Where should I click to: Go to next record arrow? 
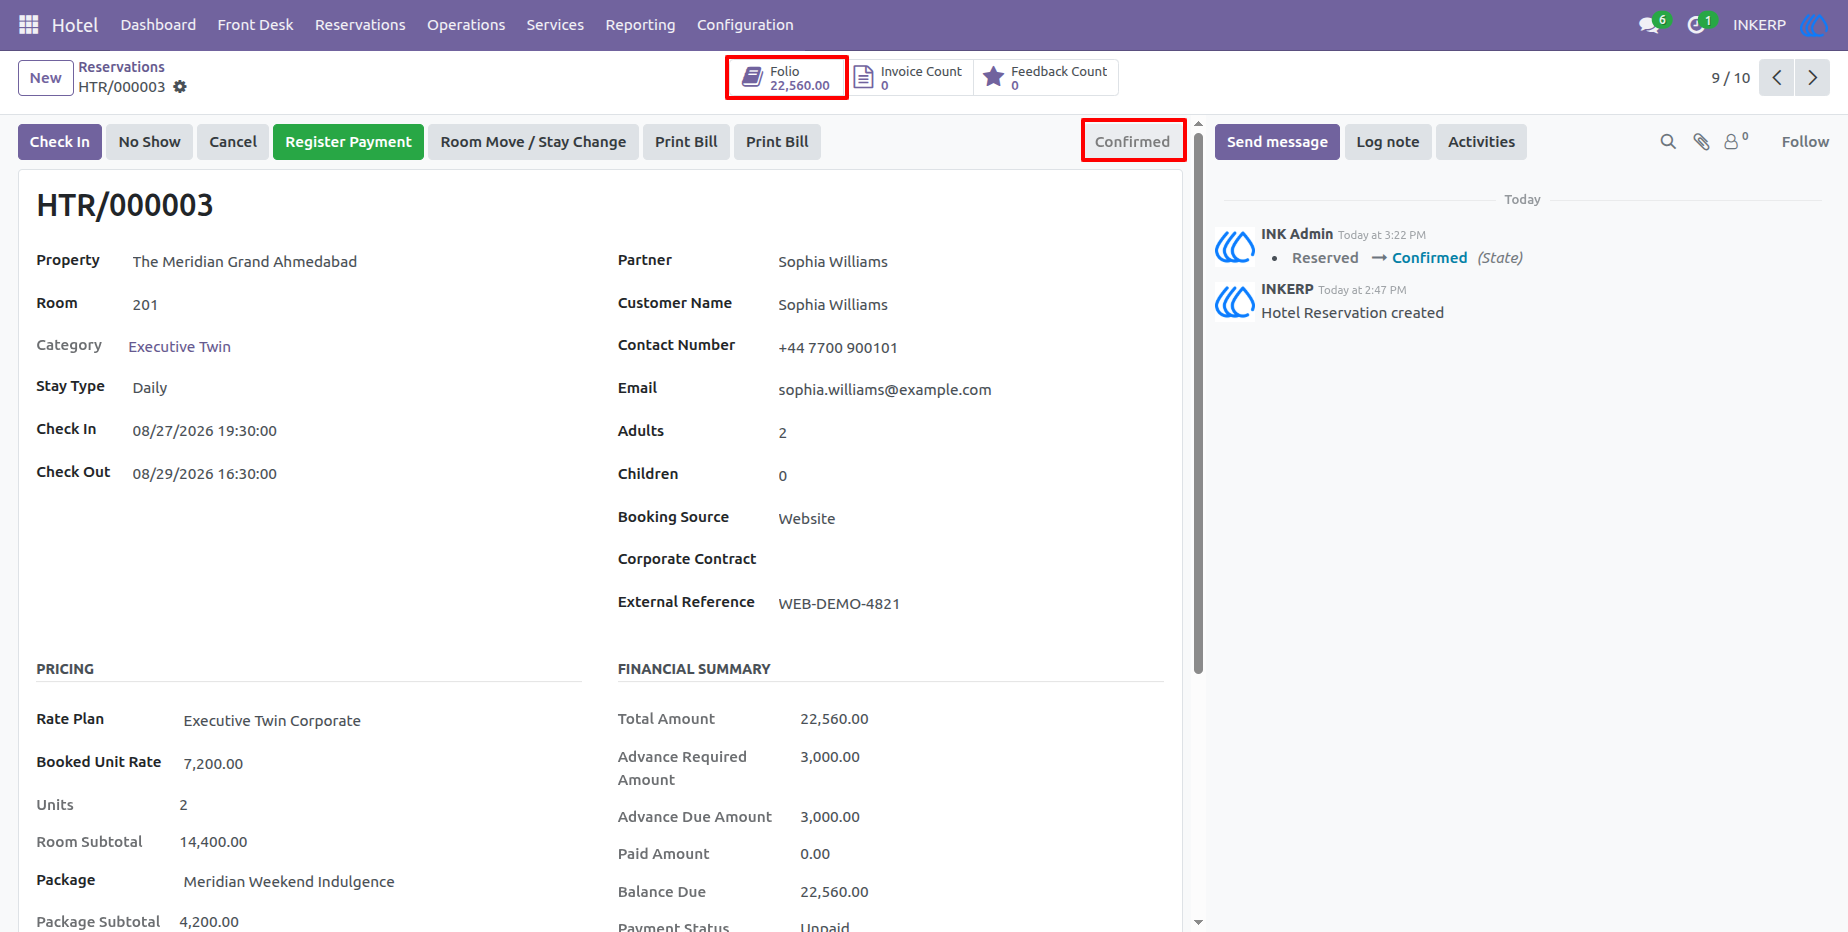click(x=1812, y=78)
